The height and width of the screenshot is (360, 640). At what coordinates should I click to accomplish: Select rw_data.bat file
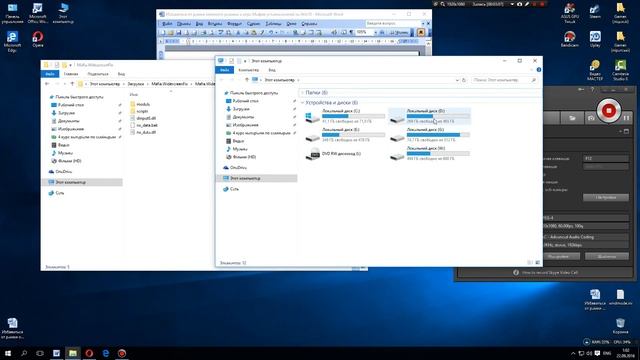(x=144, y=125)
